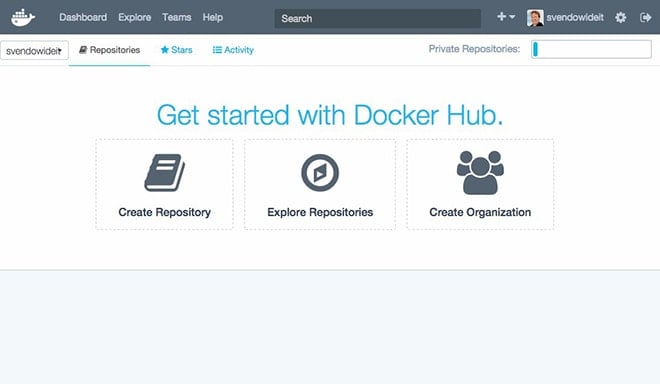This screenshot has height=384, width=660.
Task: Click the Docker whale logo
Action: 23,18
